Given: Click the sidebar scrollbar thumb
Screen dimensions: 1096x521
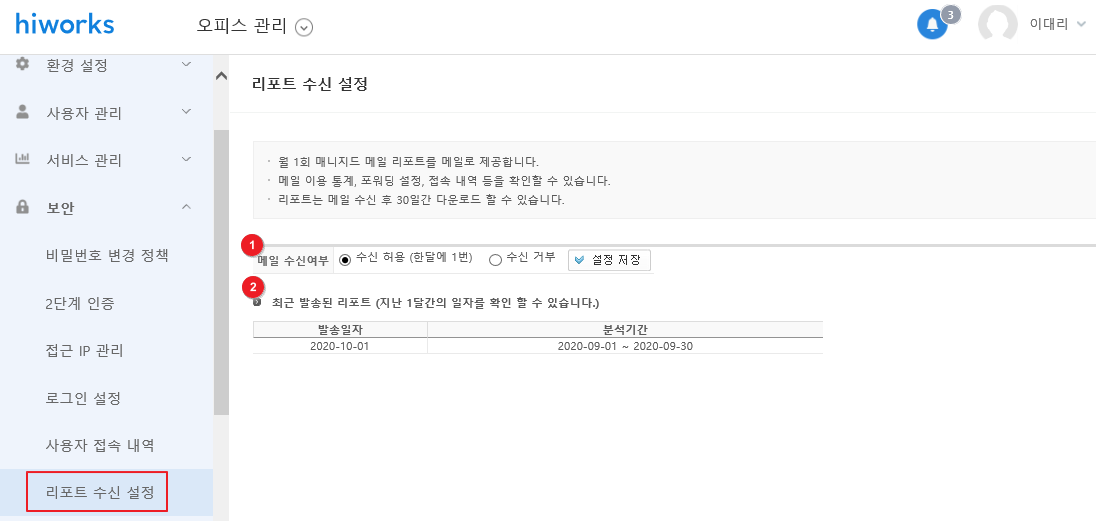Looking at the screenshot, I should [x=221, y=273].
